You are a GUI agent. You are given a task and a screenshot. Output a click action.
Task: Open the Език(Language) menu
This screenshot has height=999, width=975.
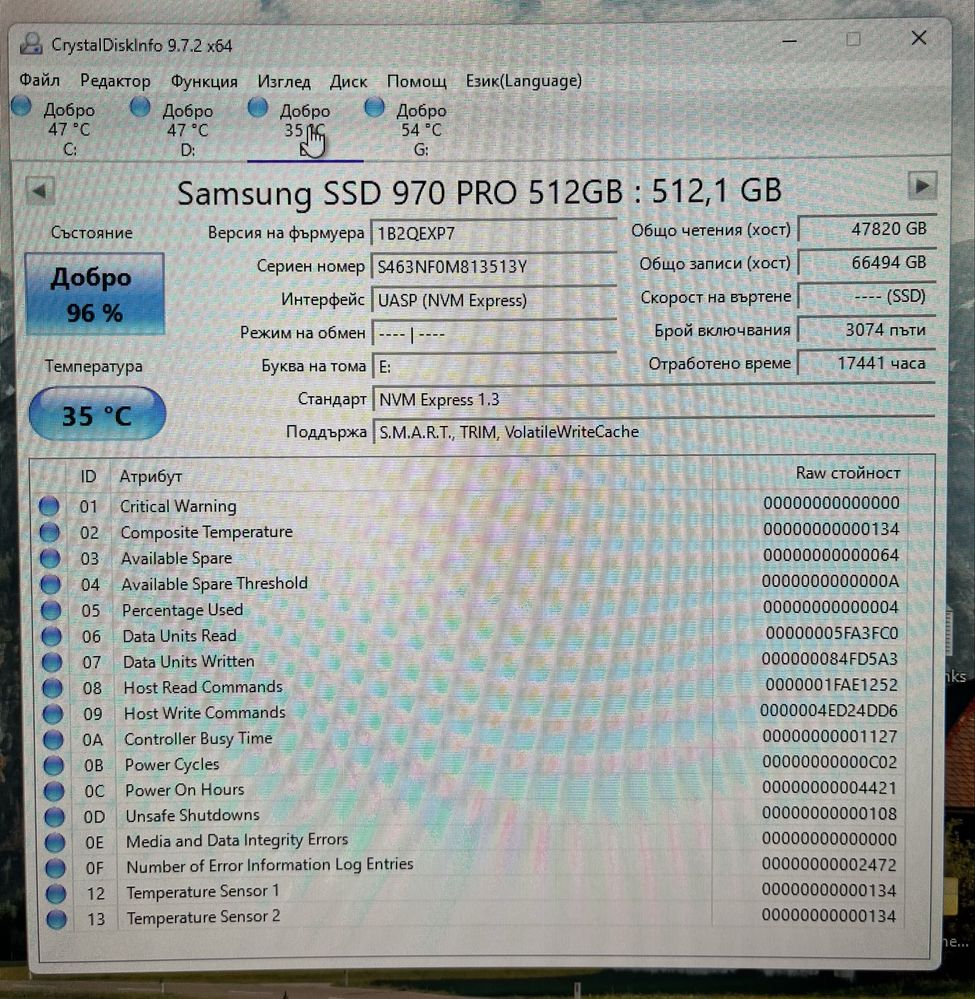pos(524,81)
